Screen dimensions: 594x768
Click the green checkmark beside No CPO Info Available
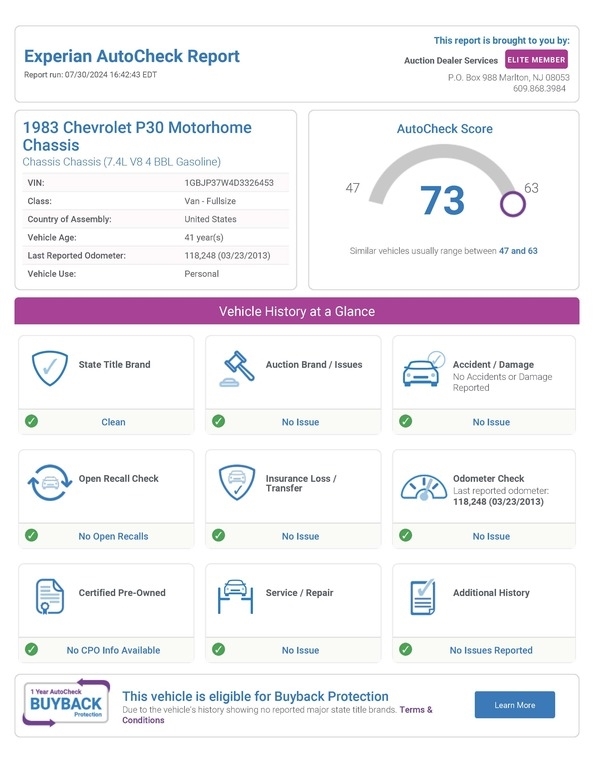31,649
